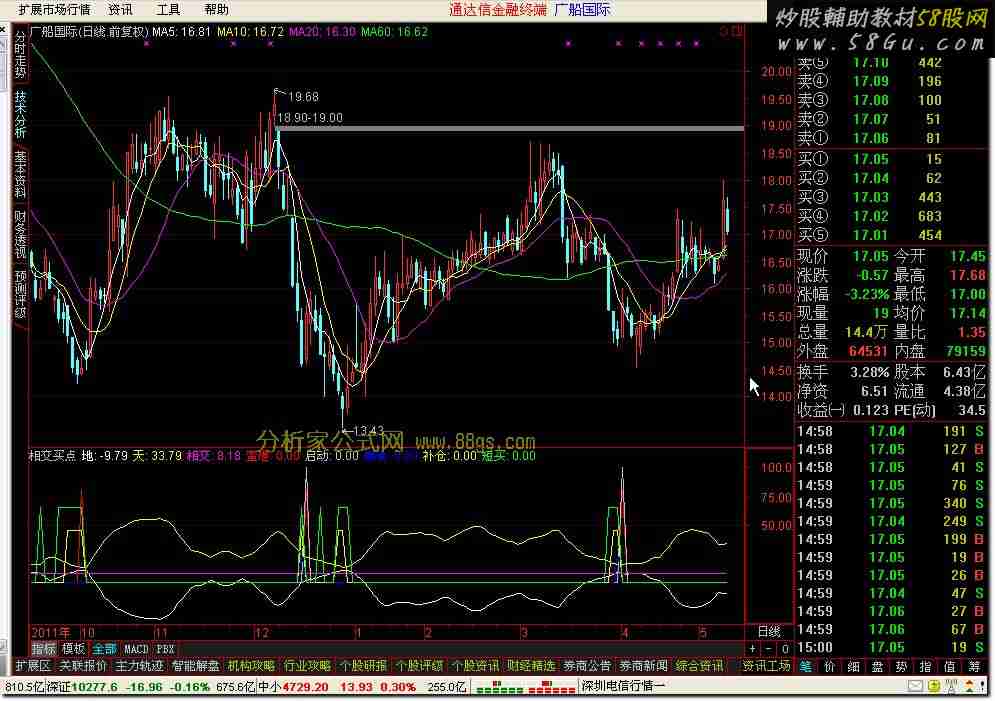Image resolution: width=995 pixels, height=701 pixels.
Task: Switch to 基本资料 sidebar tab
Action: pyautogui.click(x=20, y=173)
